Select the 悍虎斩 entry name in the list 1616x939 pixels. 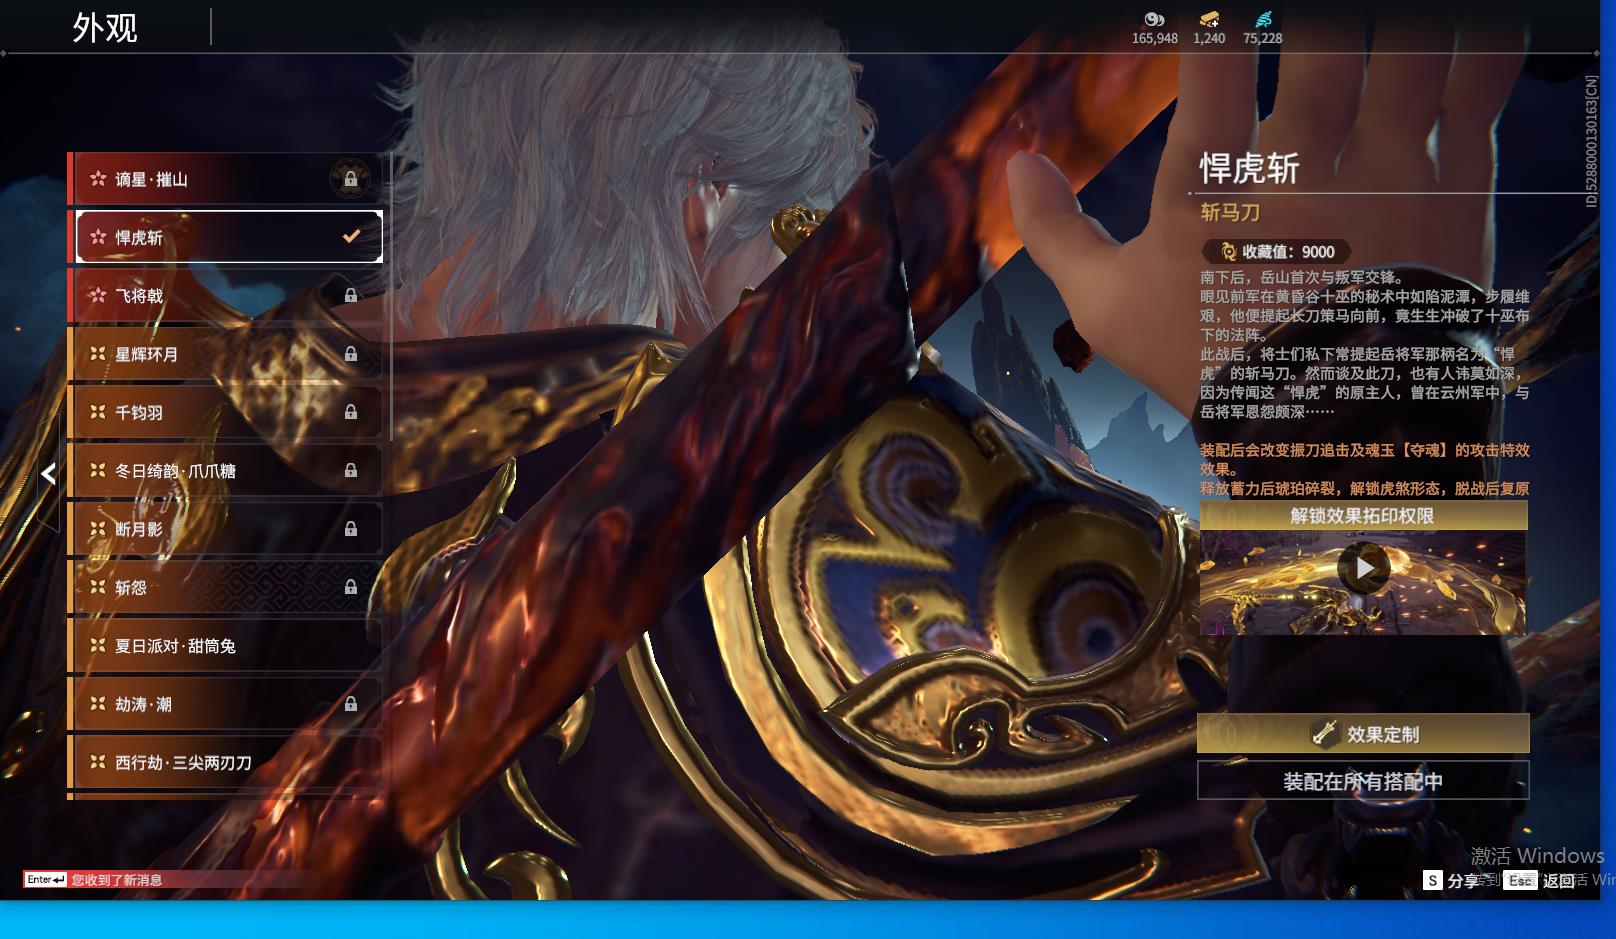(139, 237)
